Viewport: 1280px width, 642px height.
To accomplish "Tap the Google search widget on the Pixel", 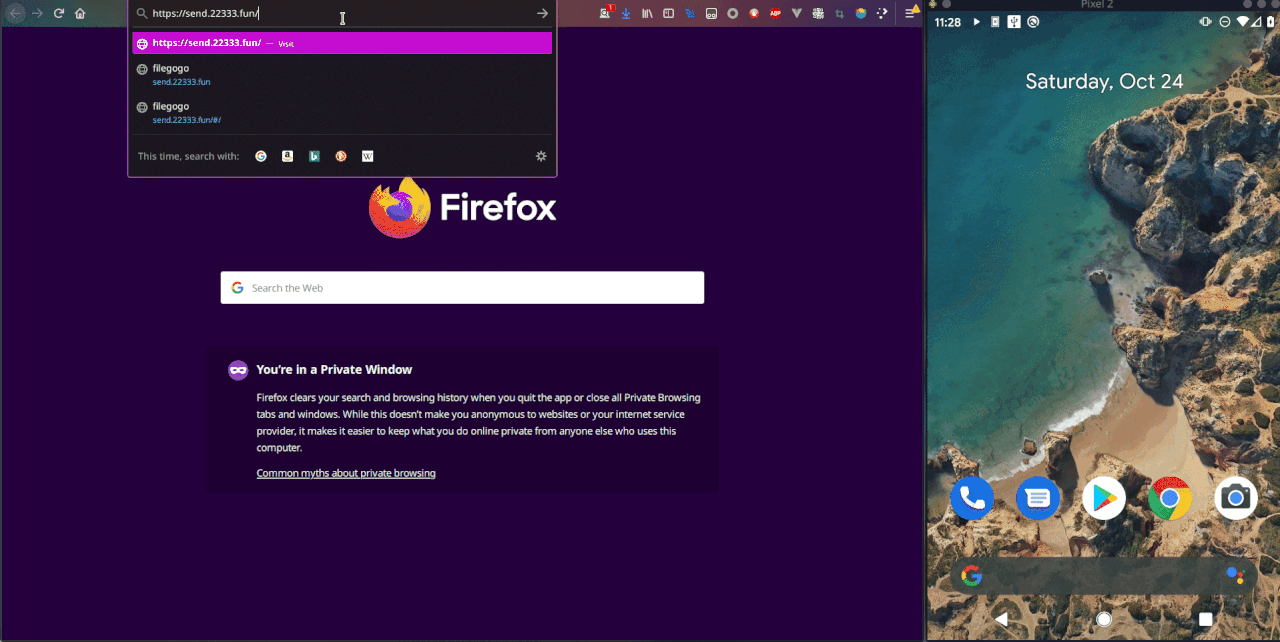I will [1100, 576].
